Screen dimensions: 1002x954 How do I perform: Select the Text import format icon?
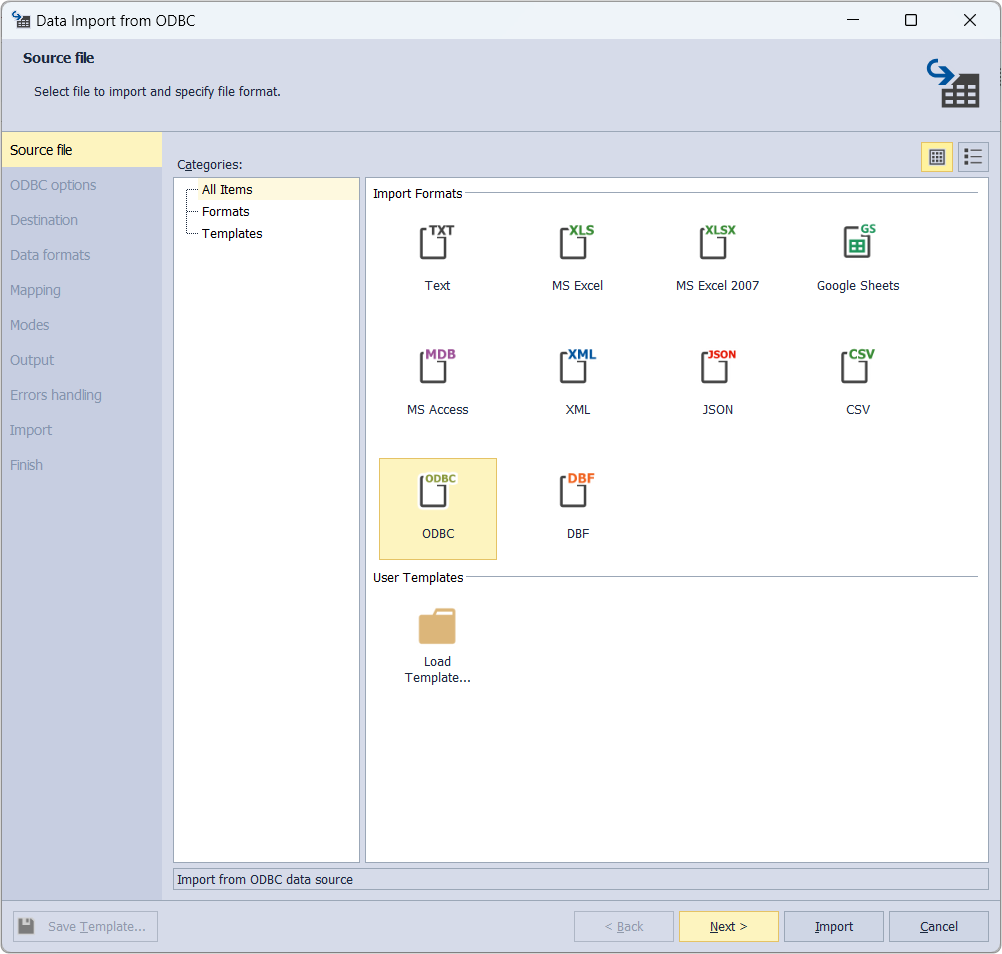point(437,255)
